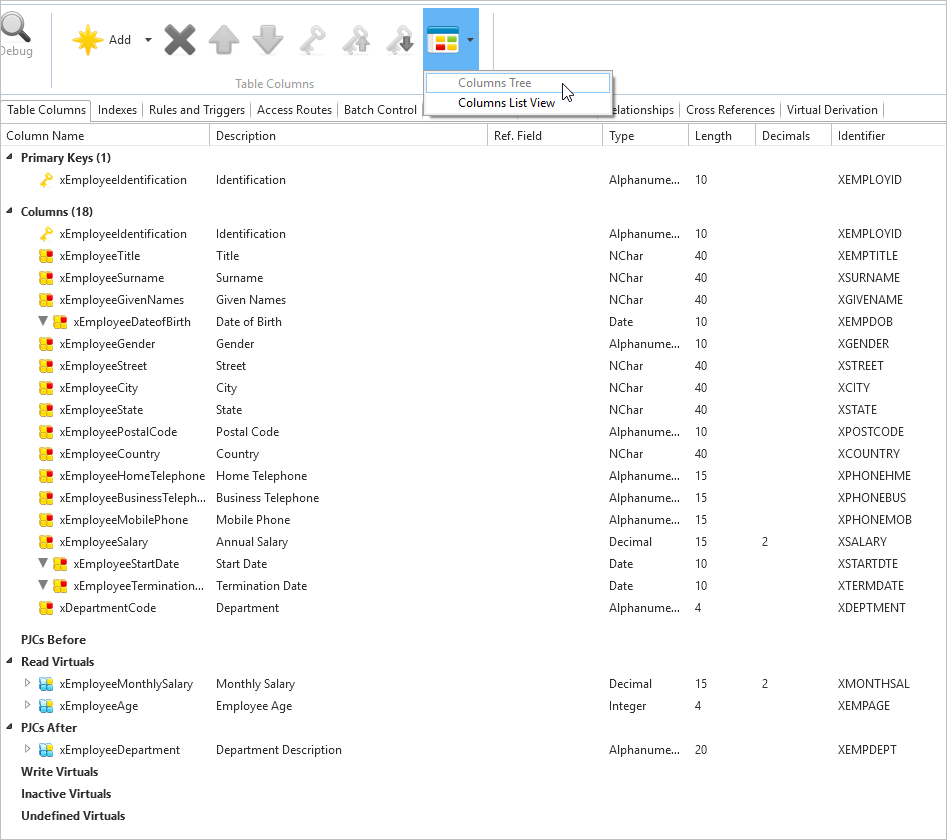
Task: Click the xEmployeeState column icon
Action: click(x=46, y=410)
